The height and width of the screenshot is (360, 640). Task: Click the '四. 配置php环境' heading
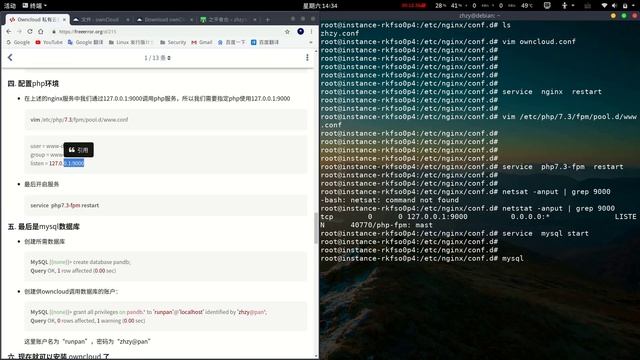33,84
